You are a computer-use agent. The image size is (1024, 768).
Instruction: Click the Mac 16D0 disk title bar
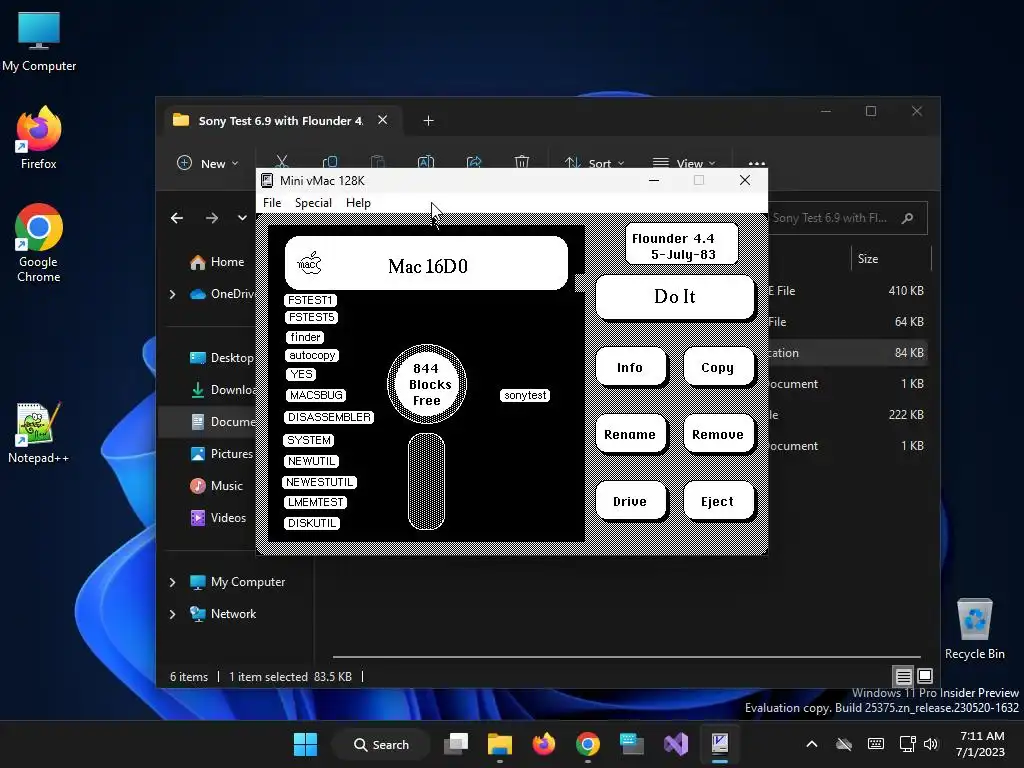(426, 263)
